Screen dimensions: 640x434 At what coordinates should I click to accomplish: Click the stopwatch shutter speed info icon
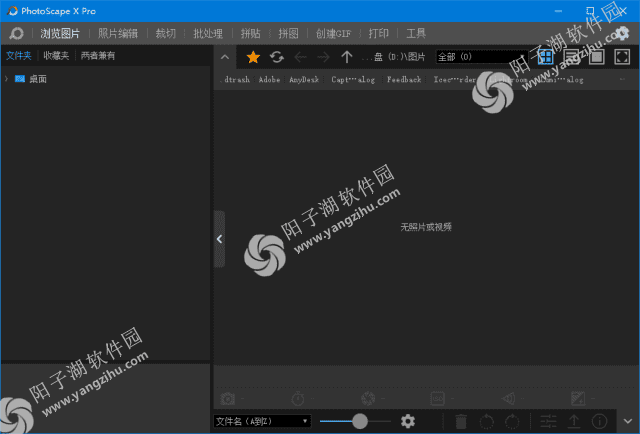tap(298, 398)
